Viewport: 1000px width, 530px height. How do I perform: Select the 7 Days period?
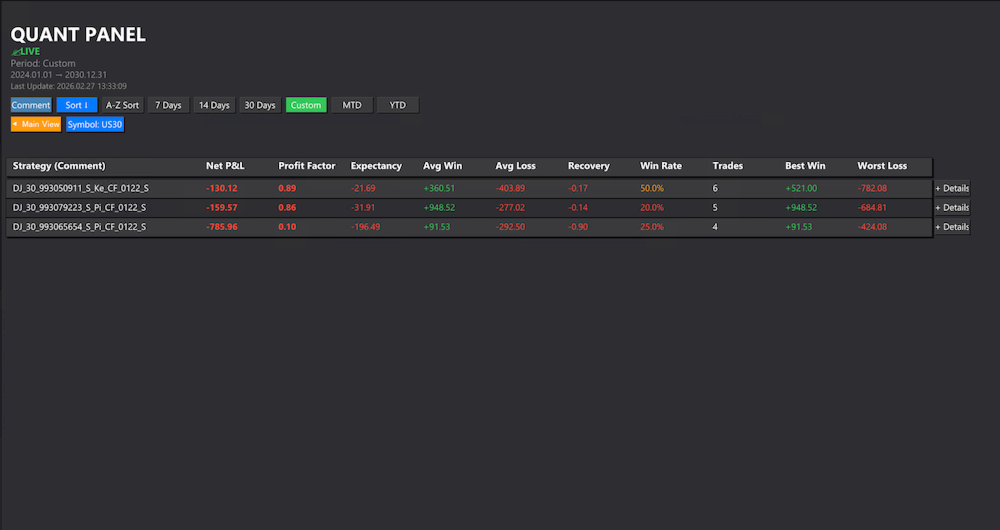(x=168, y=105)
